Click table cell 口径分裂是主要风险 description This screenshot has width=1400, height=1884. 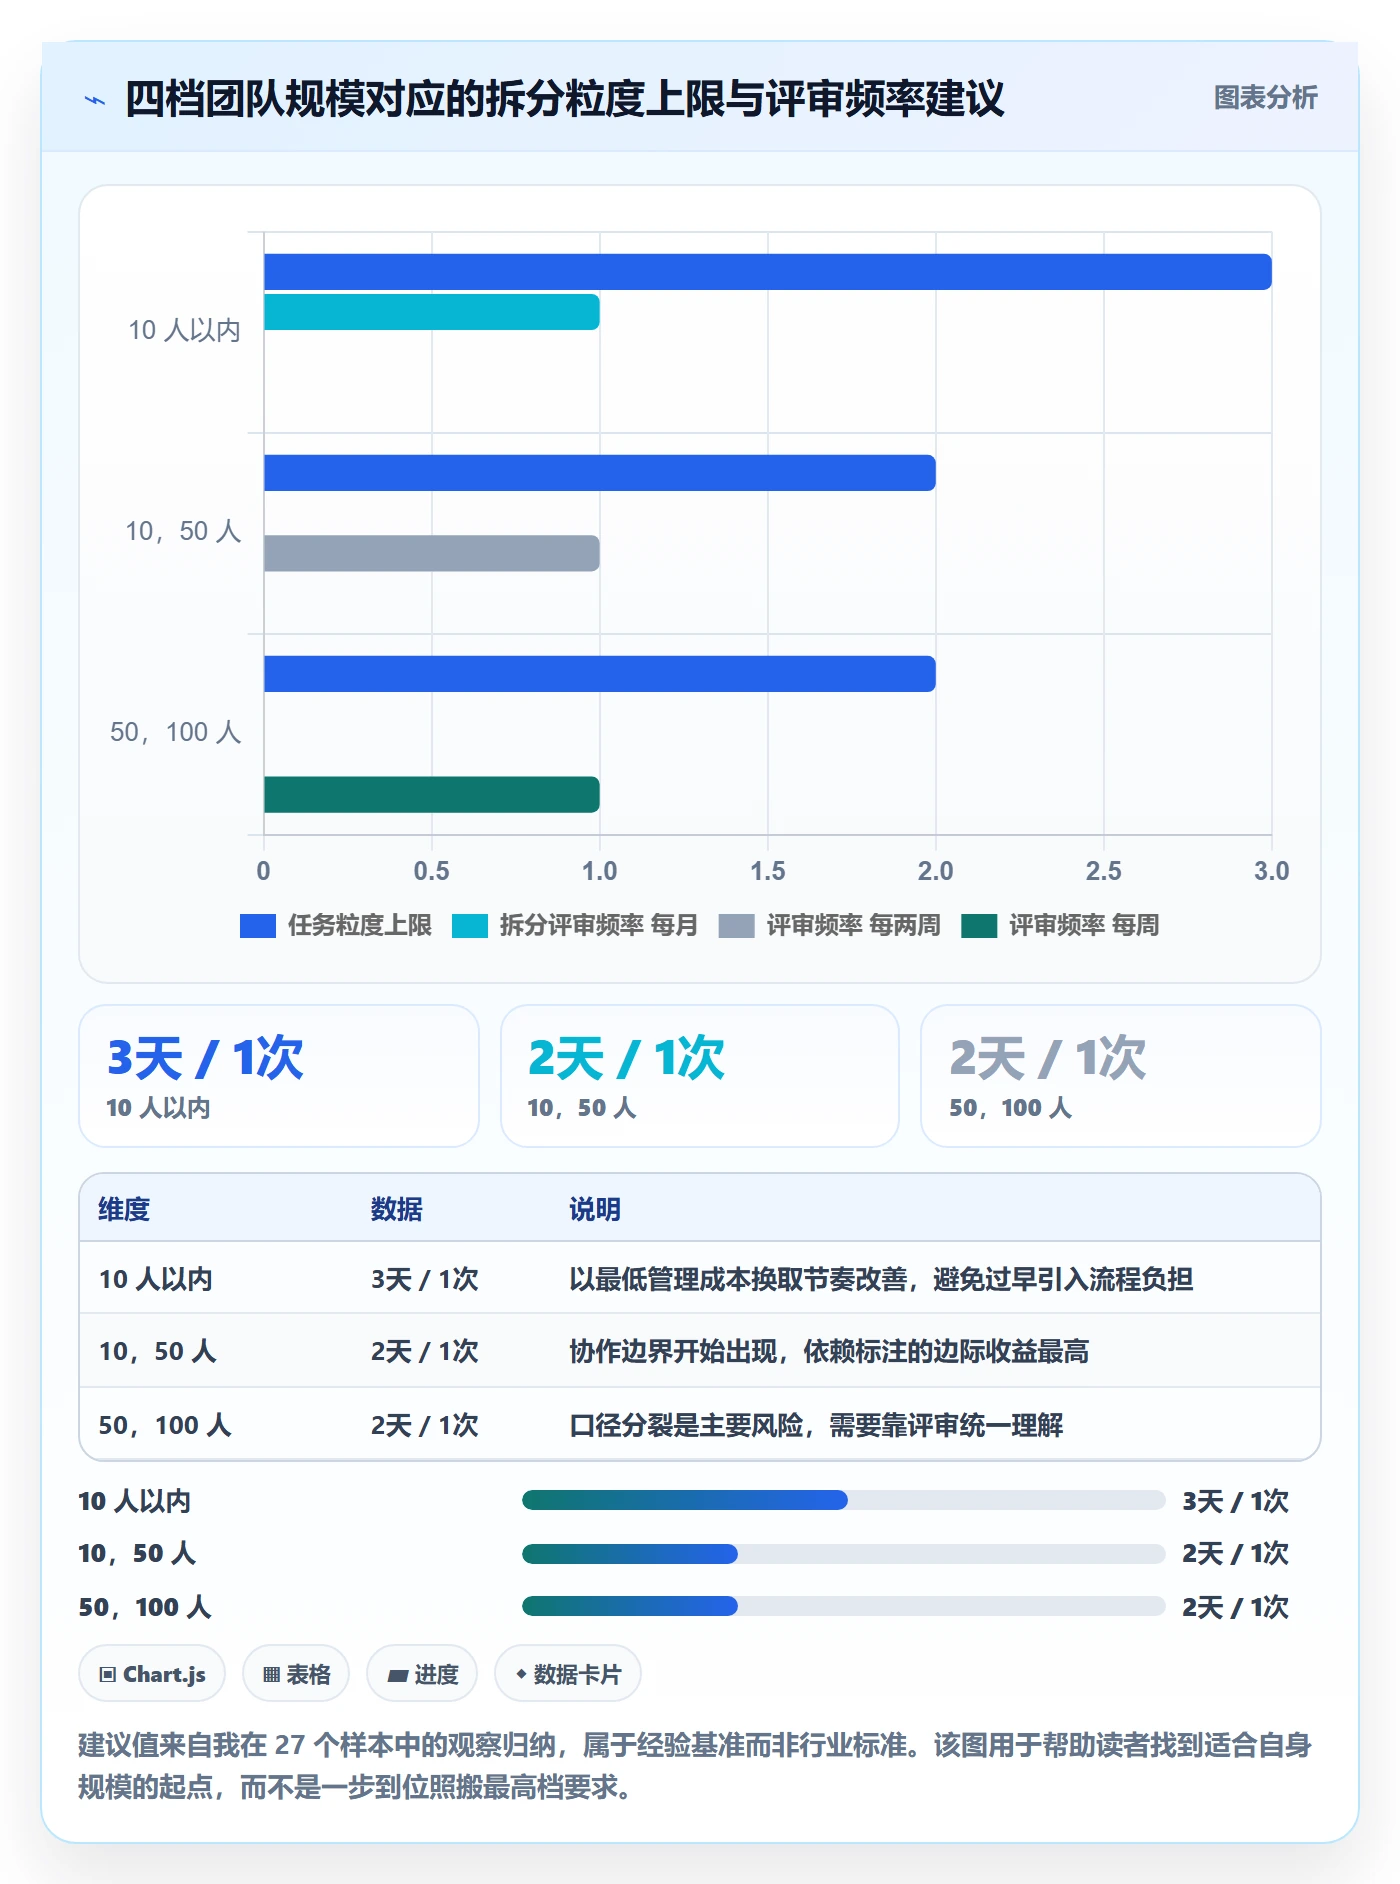pos(816,1425)
